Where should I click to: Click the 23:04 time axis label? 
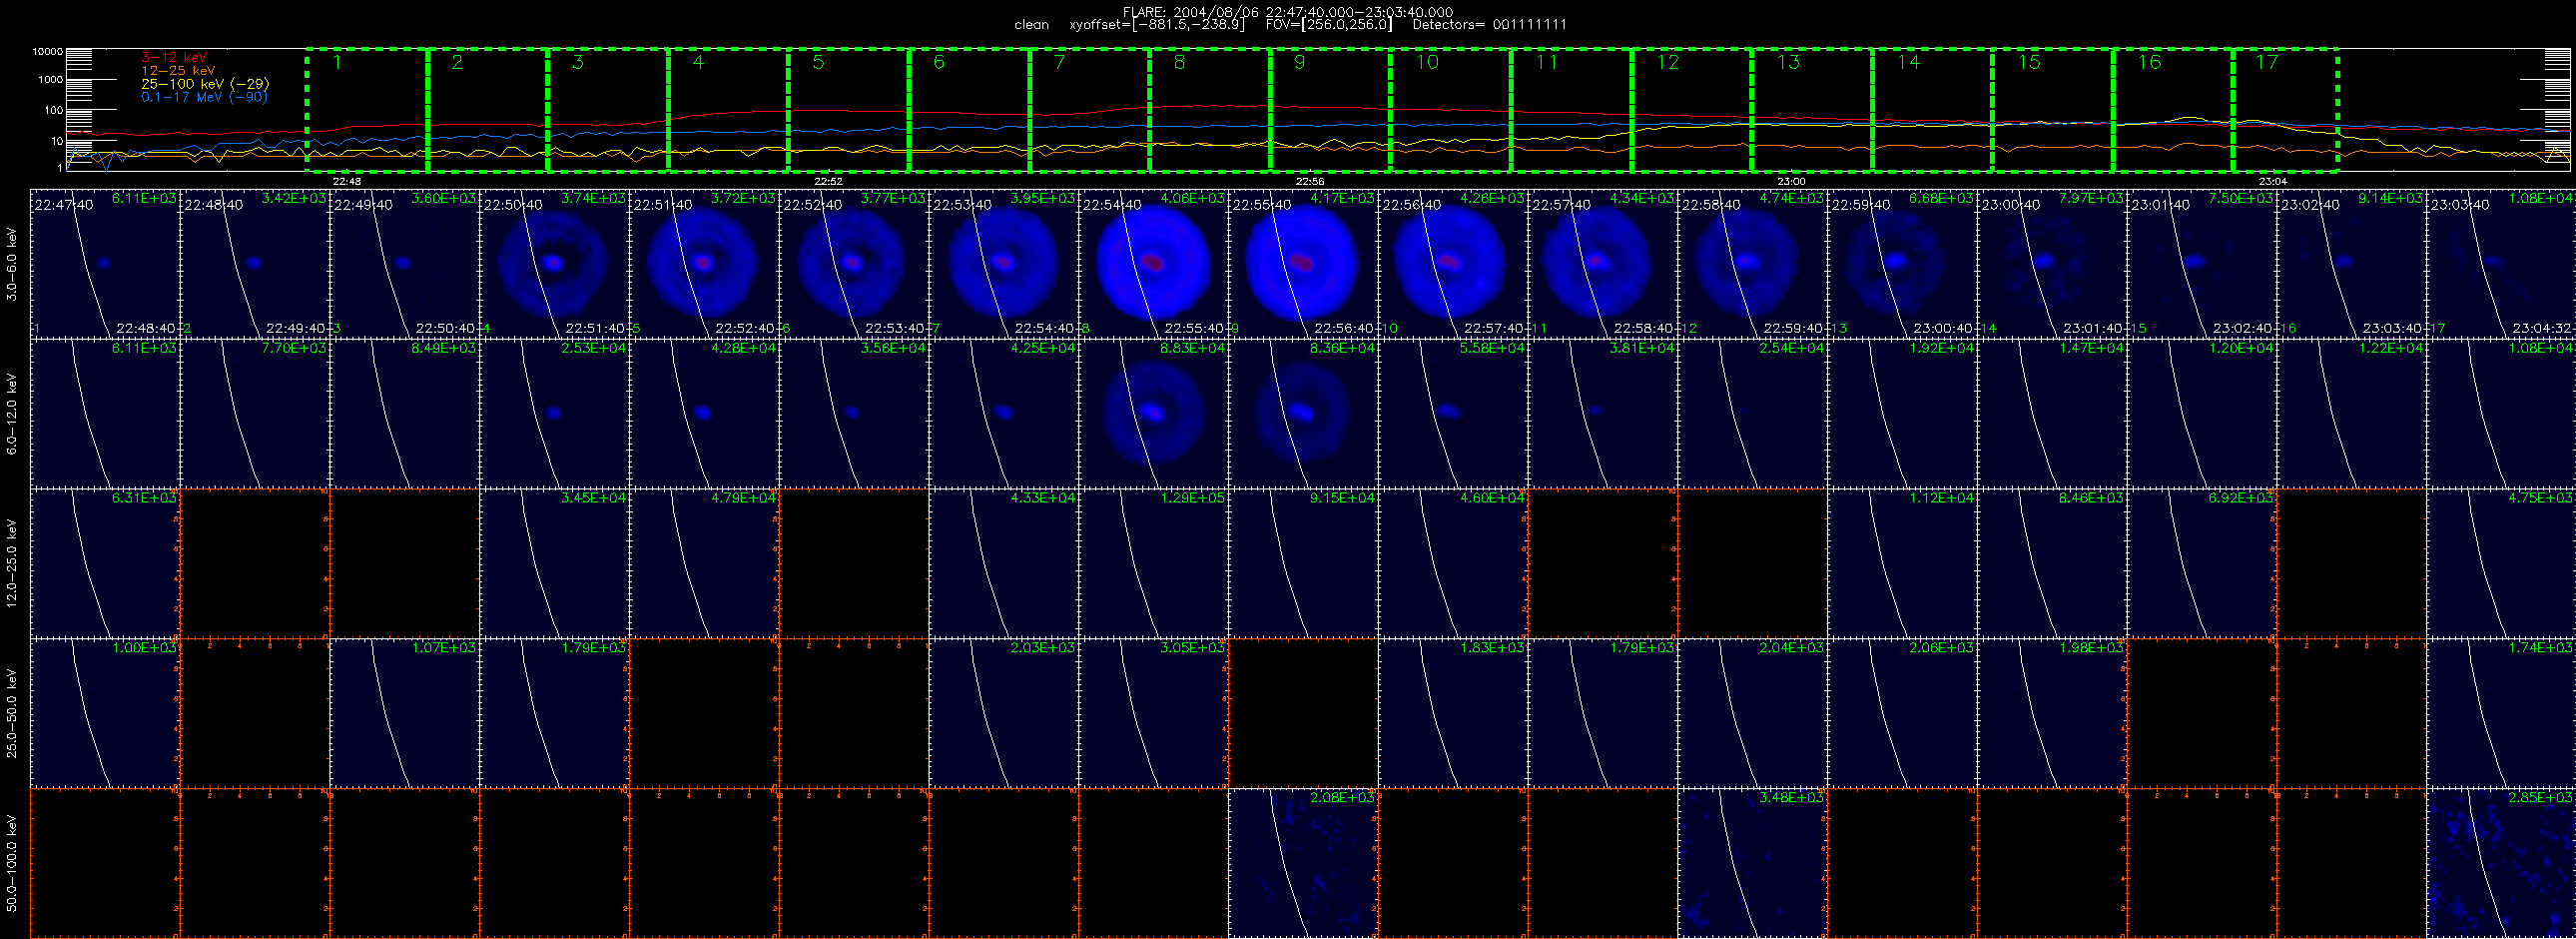coord(2273,181)
